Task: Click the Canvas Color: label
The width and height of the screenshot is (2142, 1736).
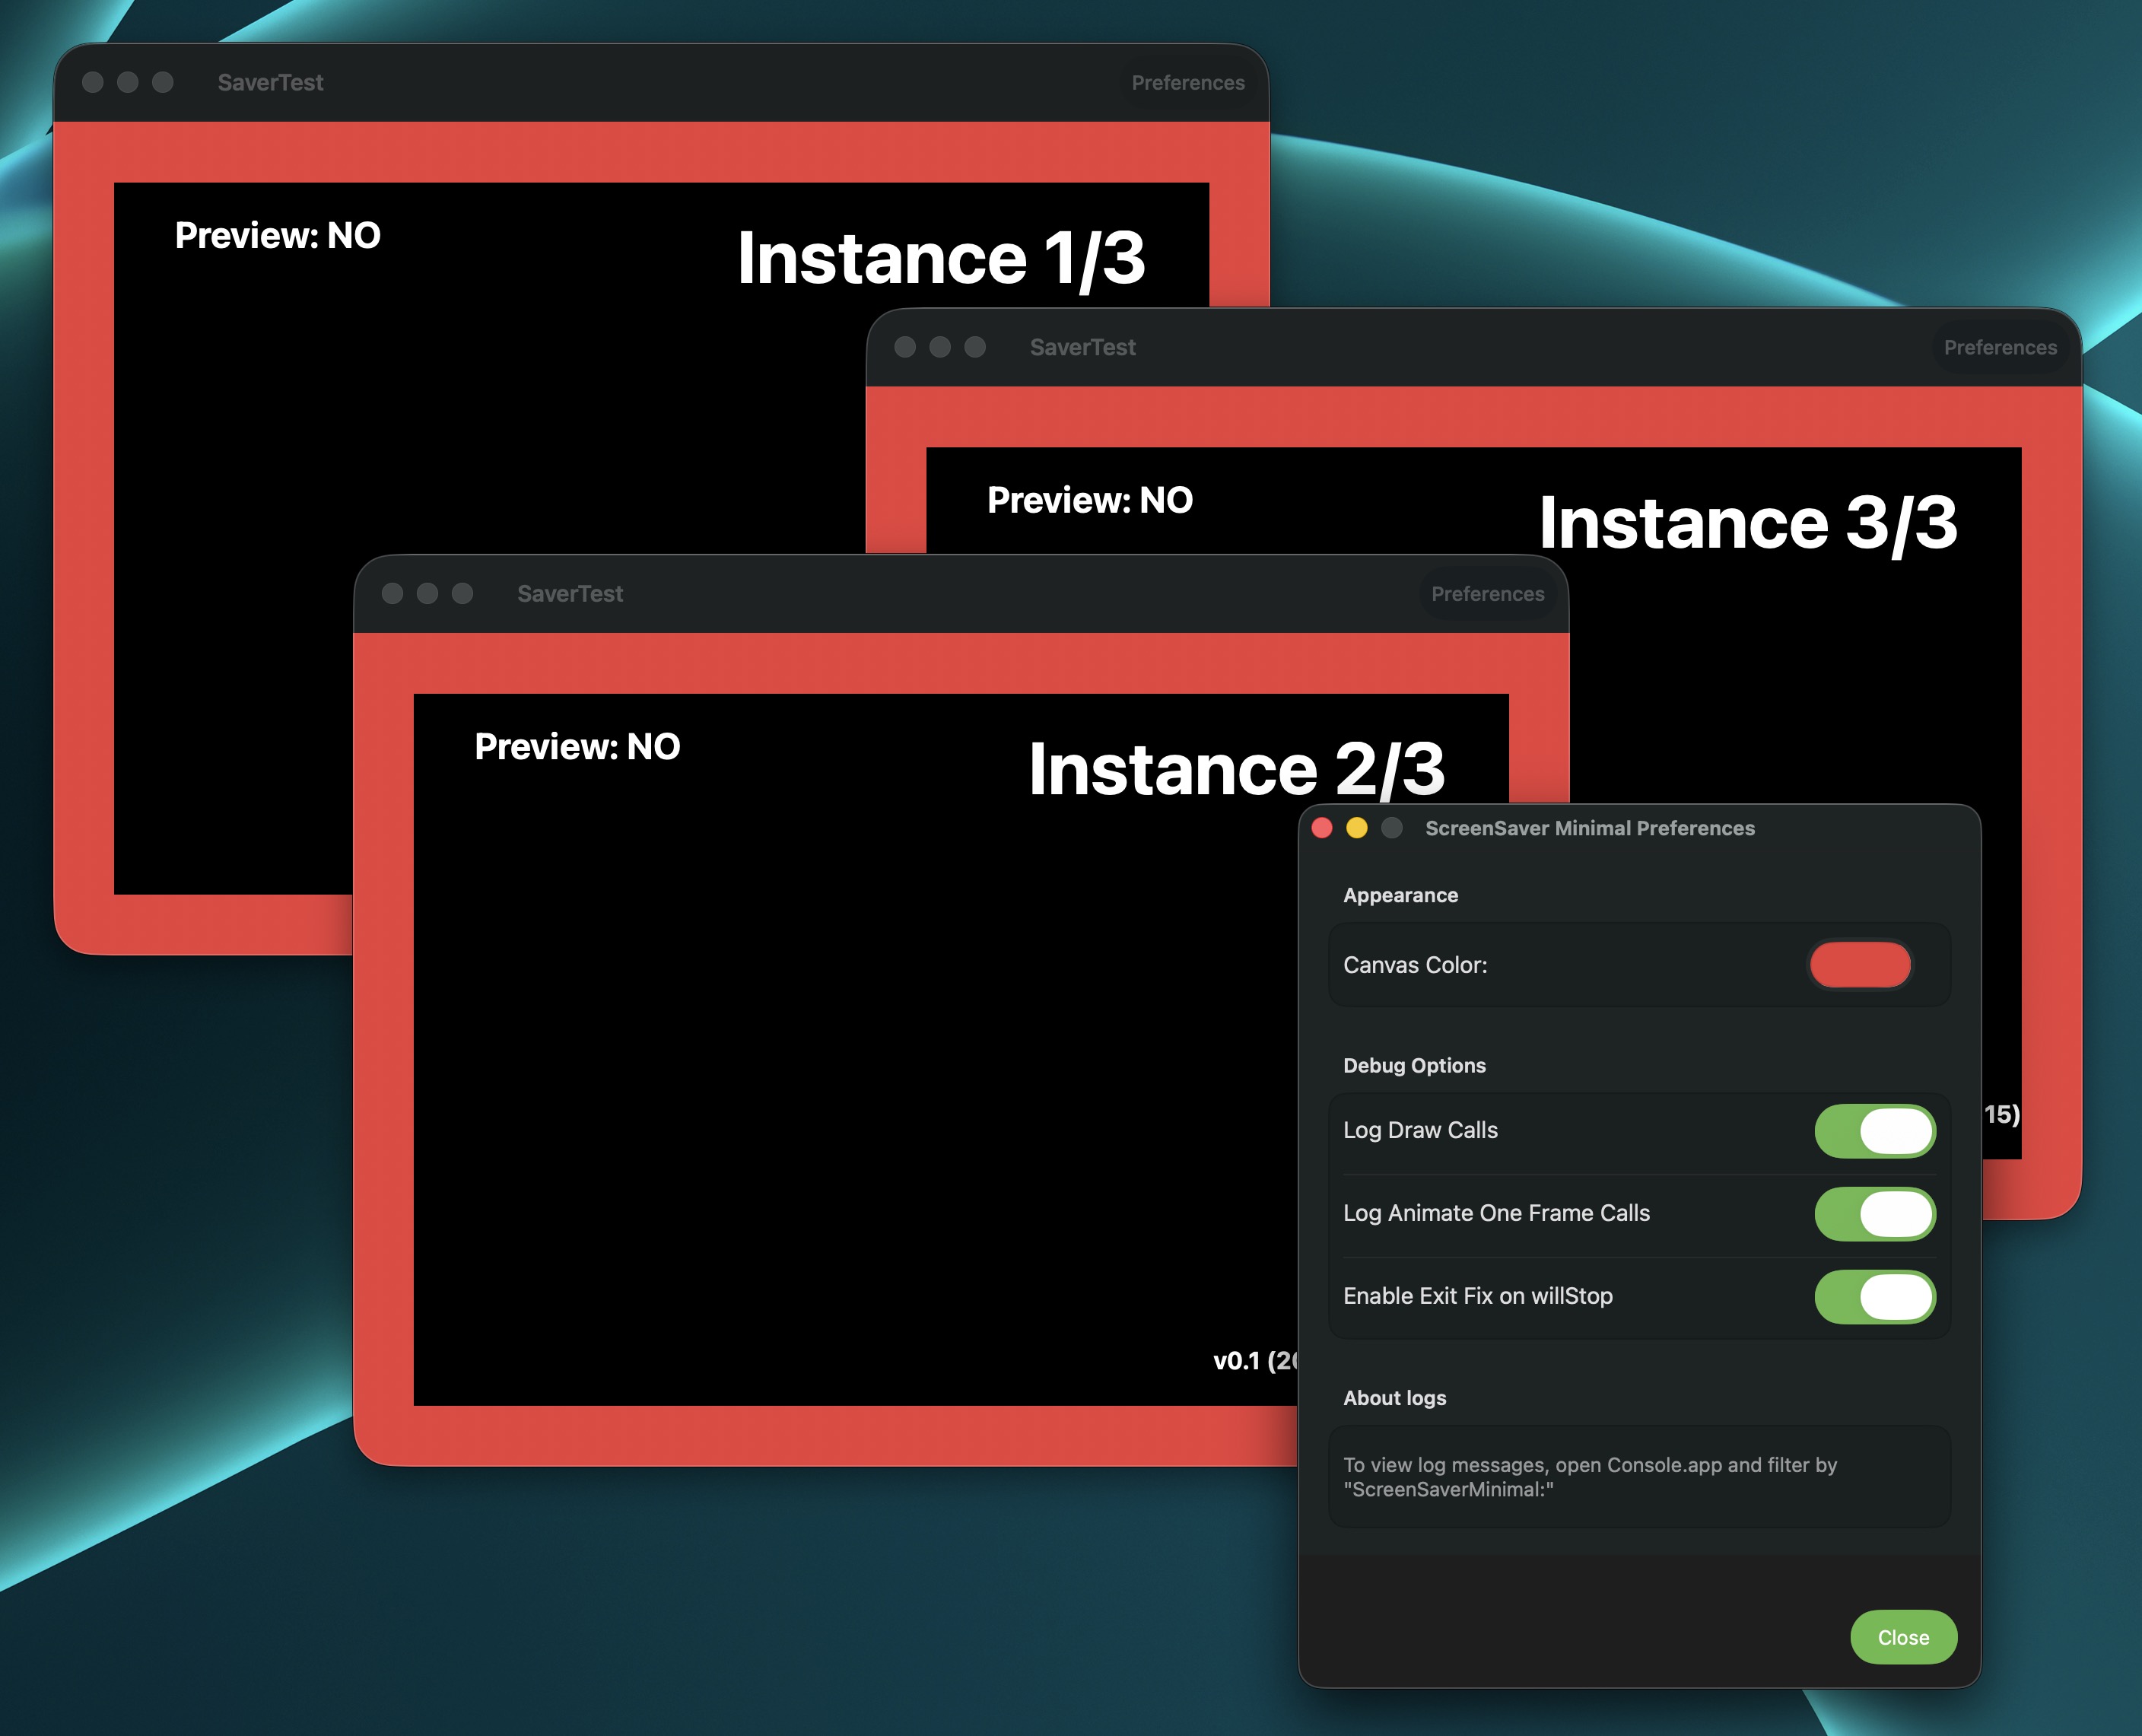Action: [x=1415, y=965]
